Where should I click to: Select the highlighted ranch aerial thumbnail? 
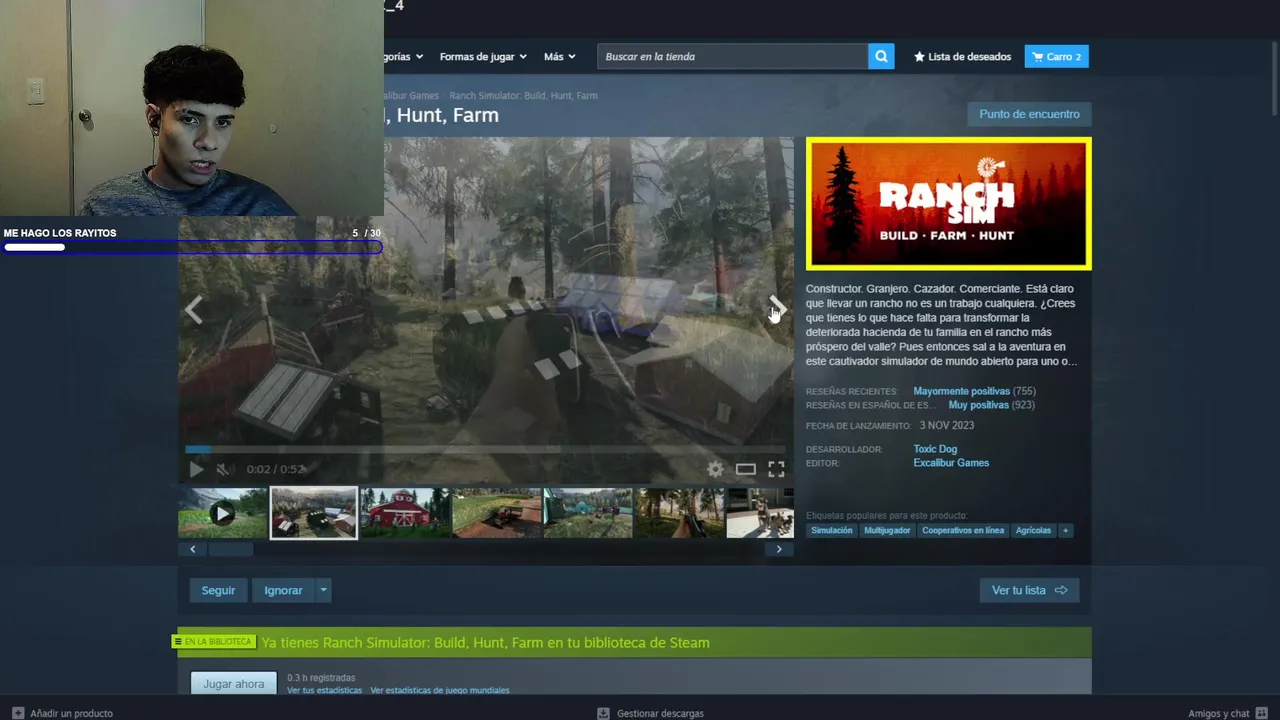[x=314, y=513]
